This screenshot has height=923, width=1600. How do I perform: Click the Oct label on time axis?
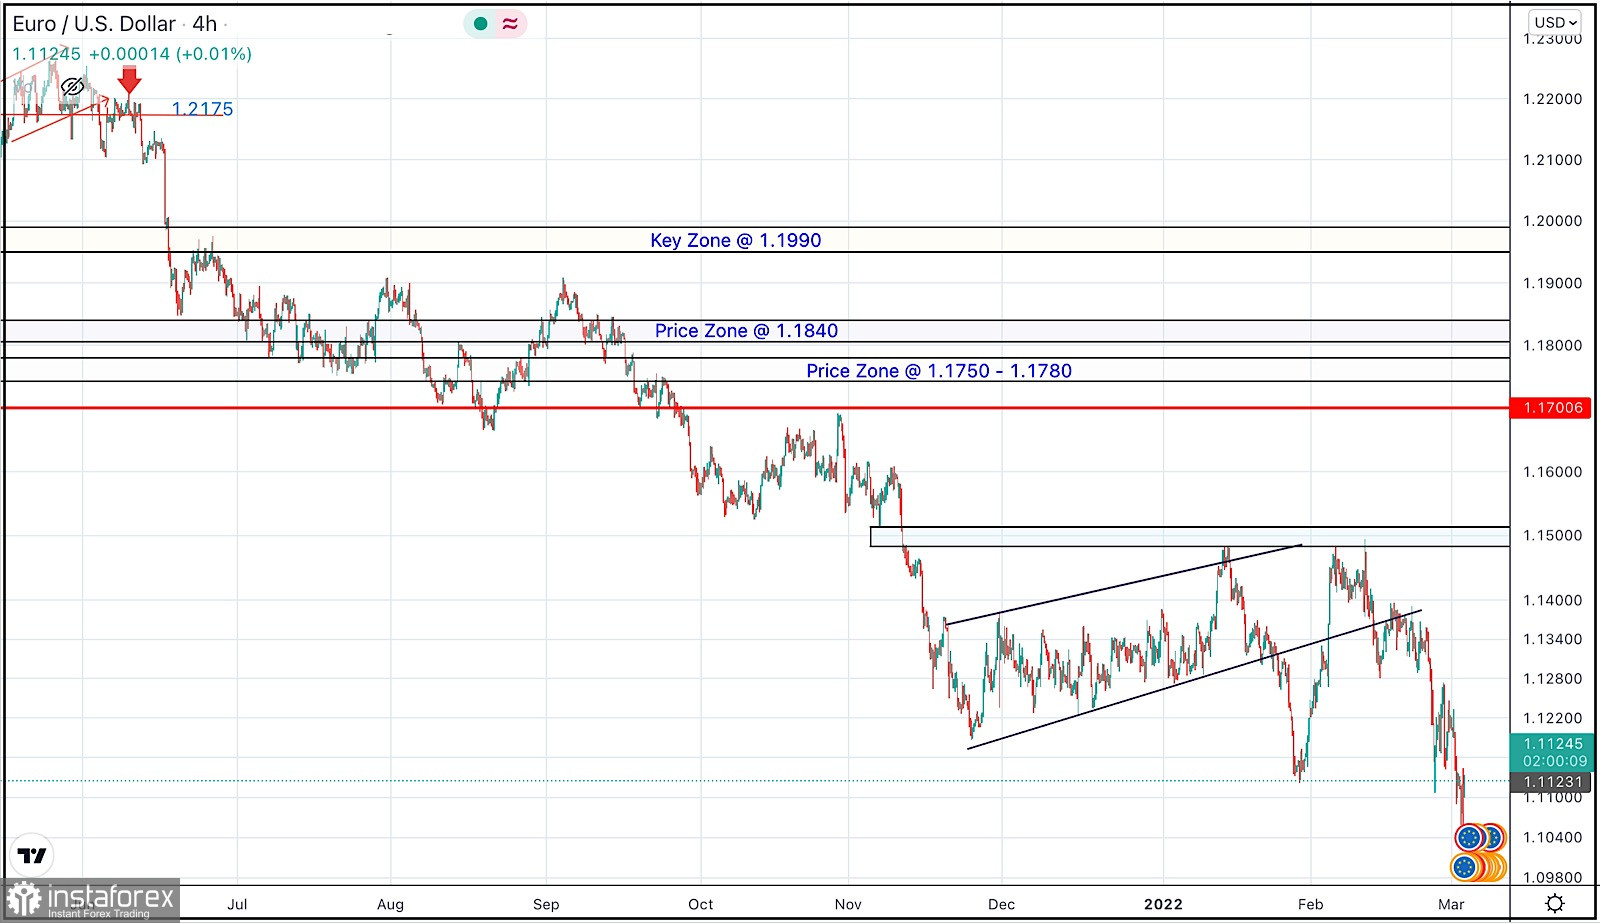701,904
